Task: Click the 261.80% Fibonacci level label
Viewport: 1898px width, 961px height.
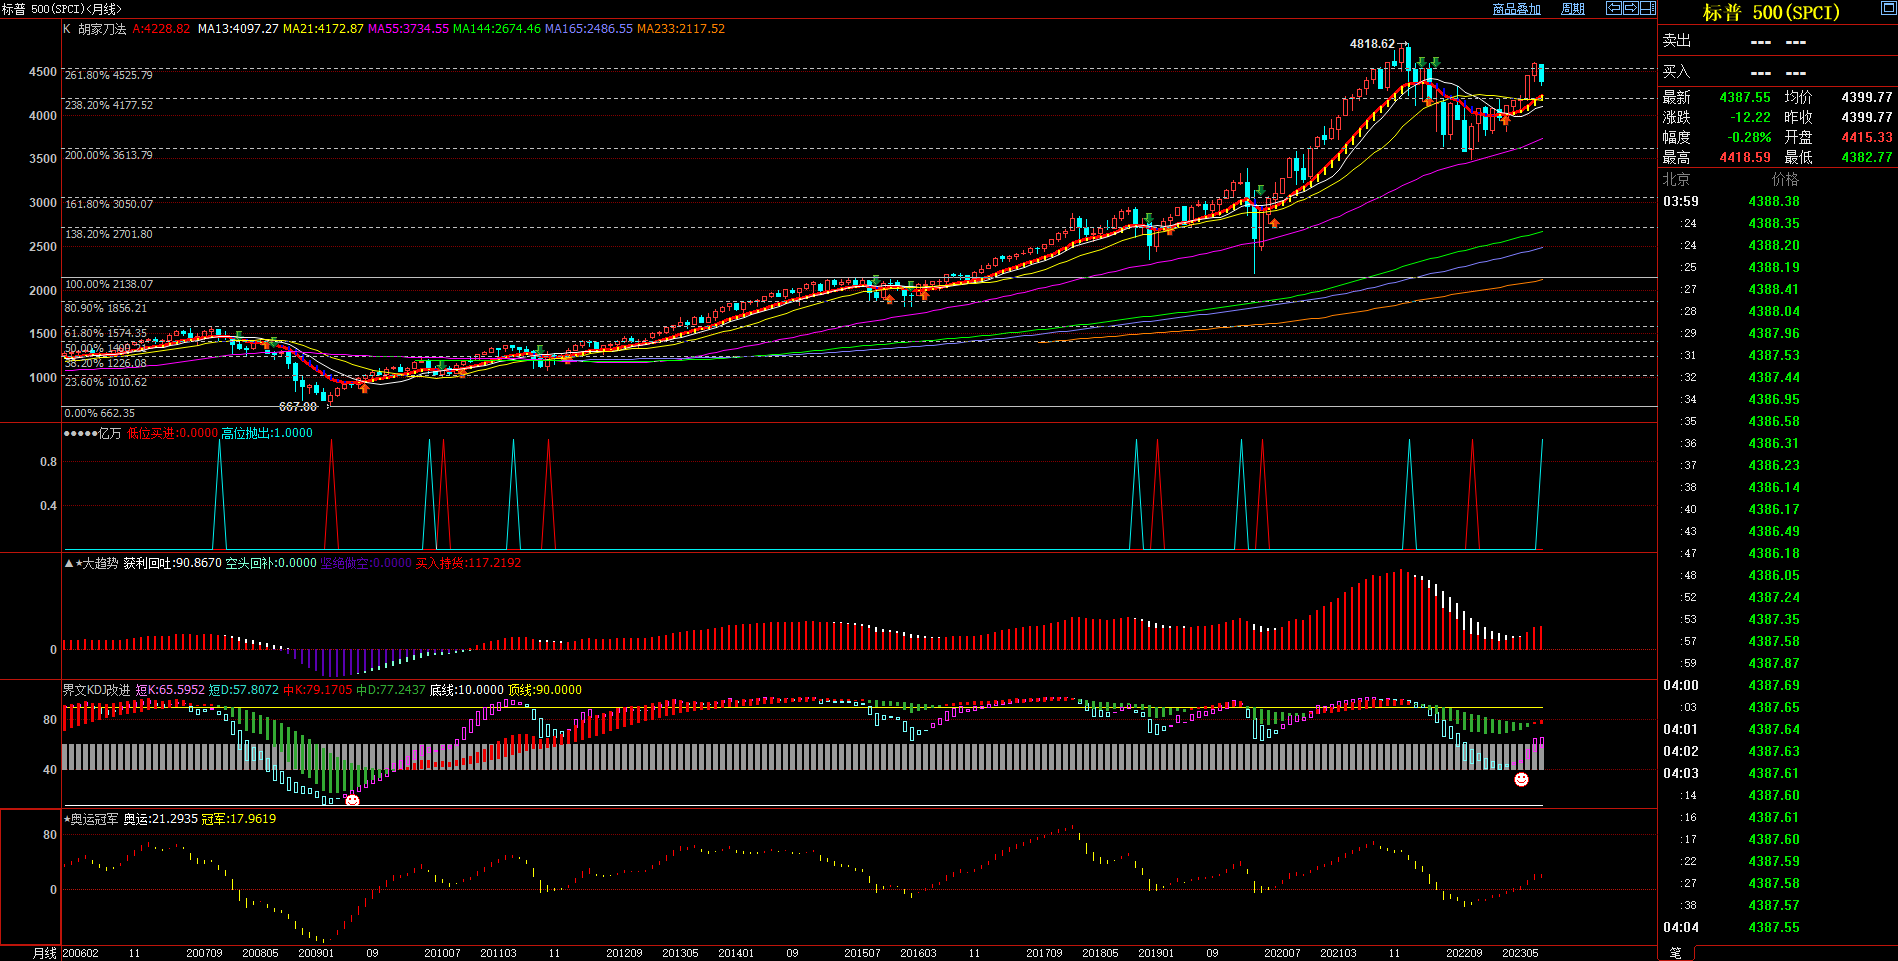Action: coord(108,75)
